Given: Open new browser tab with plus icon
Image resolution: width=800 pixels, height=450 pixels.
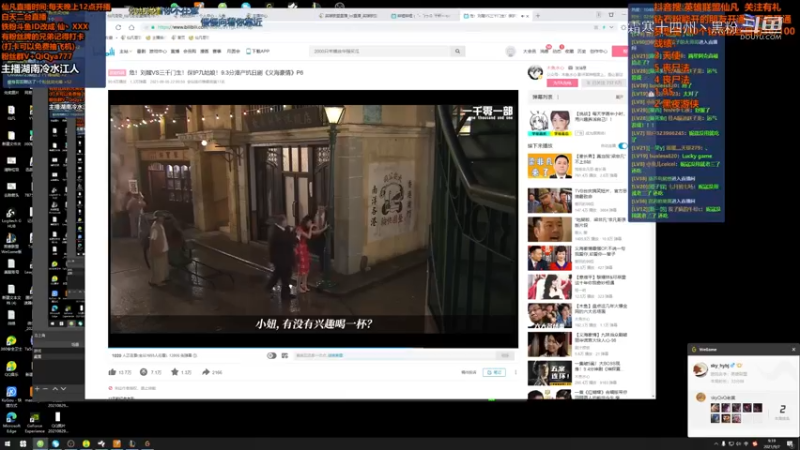Looking at the screenshot, I should click(x=538, y=16).
